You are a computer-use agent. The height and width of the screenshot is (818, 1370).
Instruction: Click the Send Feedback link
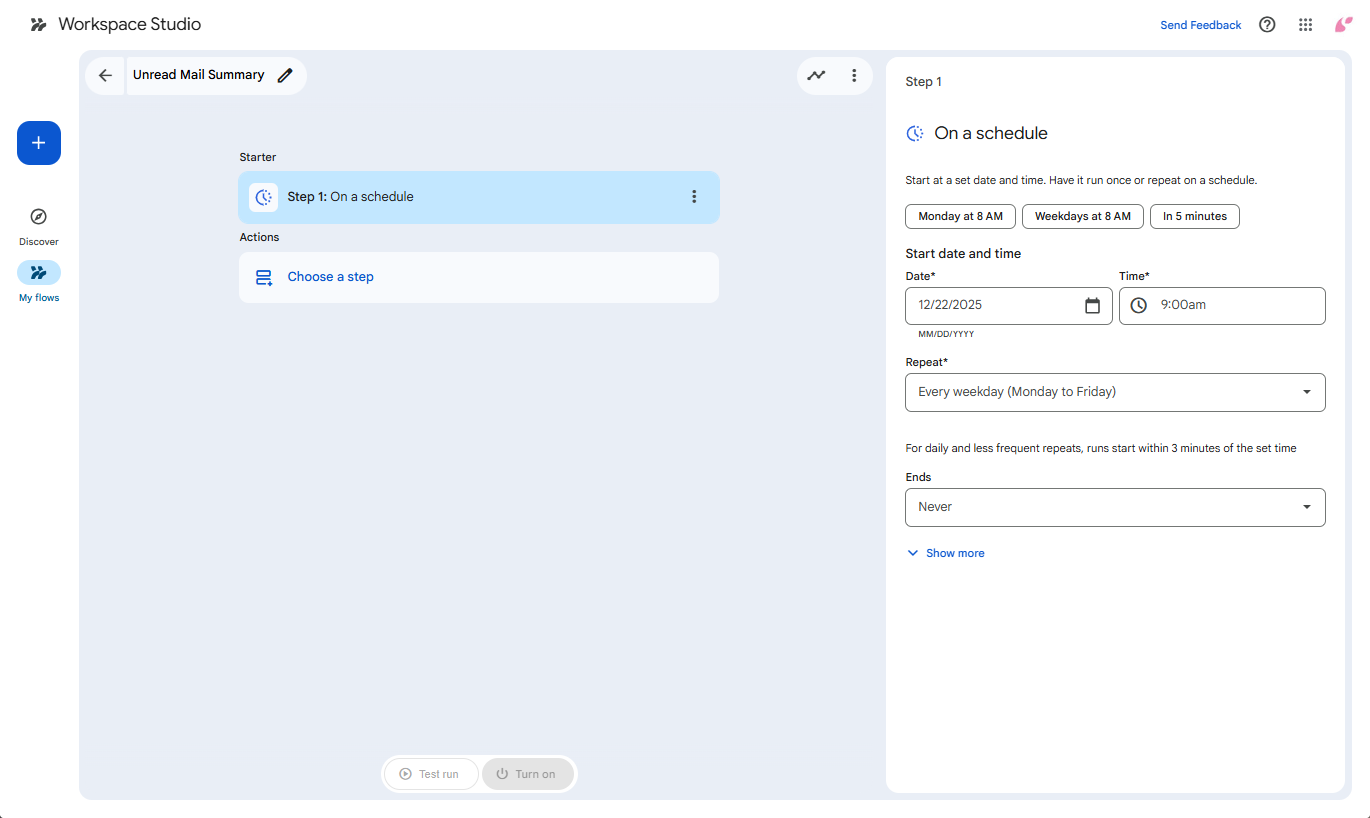pyautogui.click(x=1200, y=25)
